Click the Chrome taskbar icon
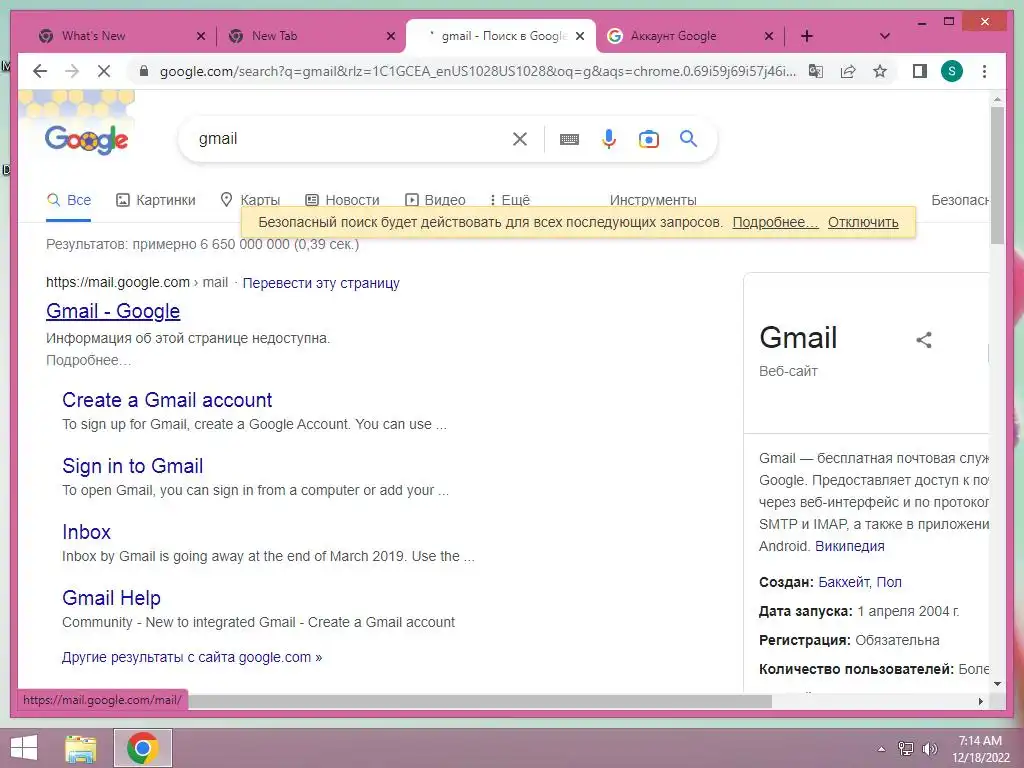 pos(143,748)
